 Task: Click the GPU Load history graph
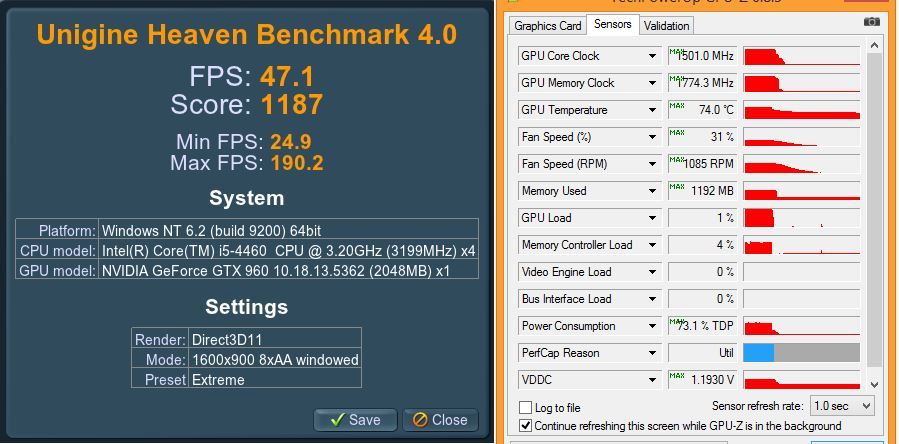tap(802, 218)
